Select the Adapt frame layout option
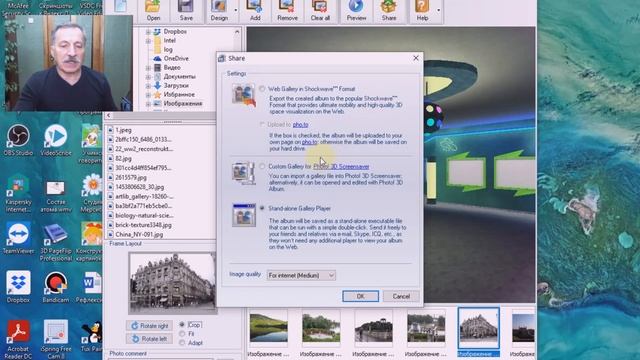 [182, 343]
